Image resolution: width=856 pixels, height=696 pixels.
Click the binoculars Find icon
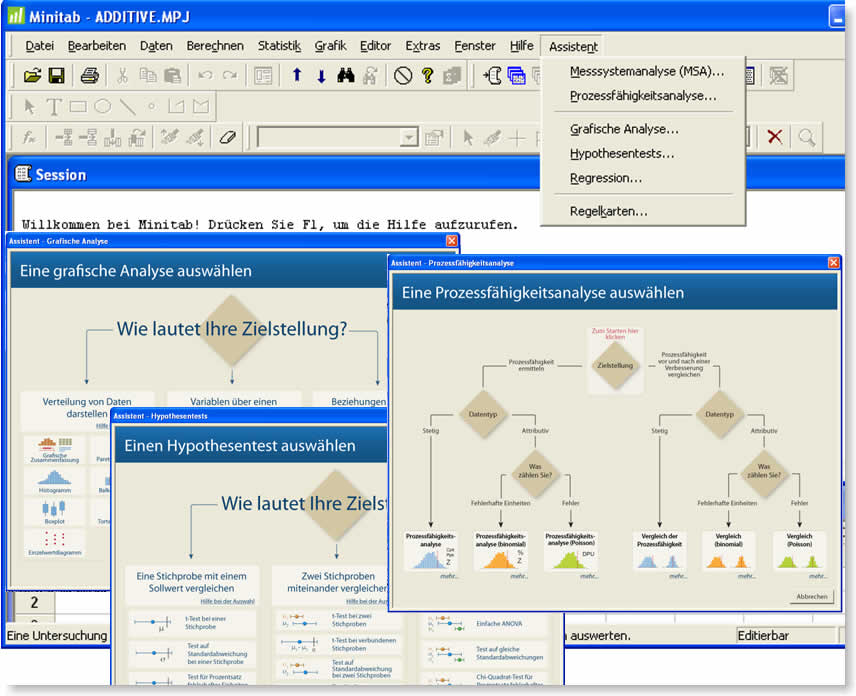[346, 75]
